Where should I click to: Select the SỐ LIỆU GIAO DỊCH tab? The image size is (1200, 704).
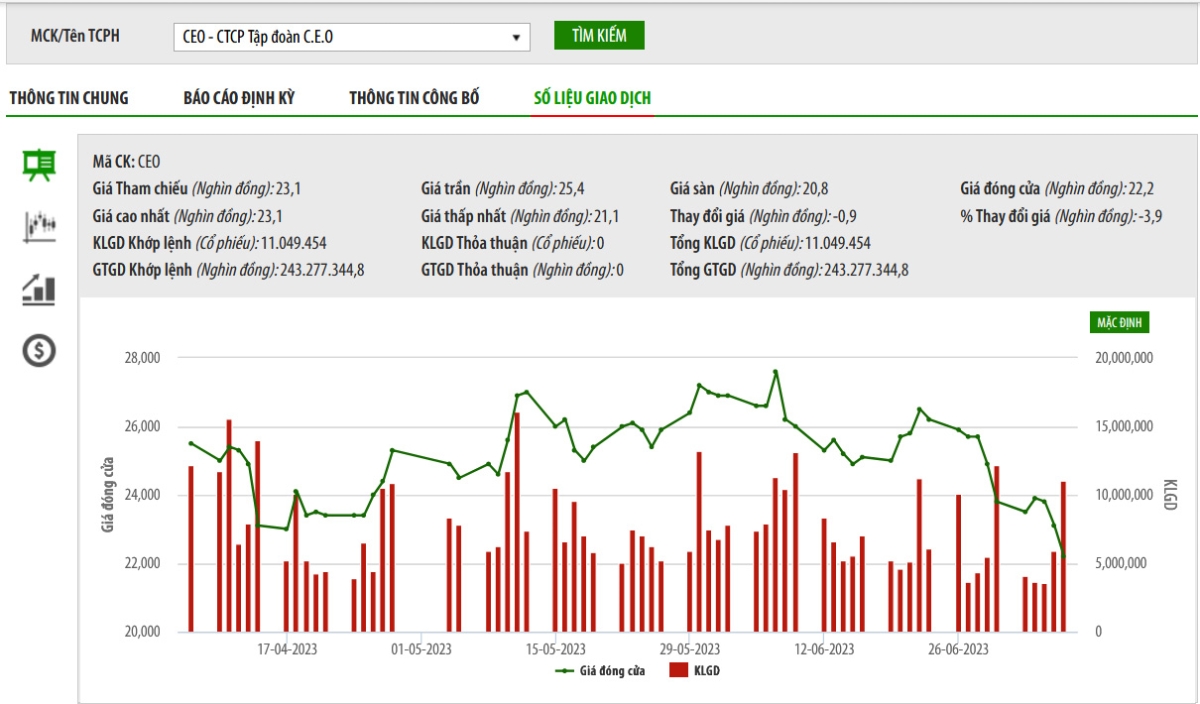pyautogui.click(x=593, y=98)
